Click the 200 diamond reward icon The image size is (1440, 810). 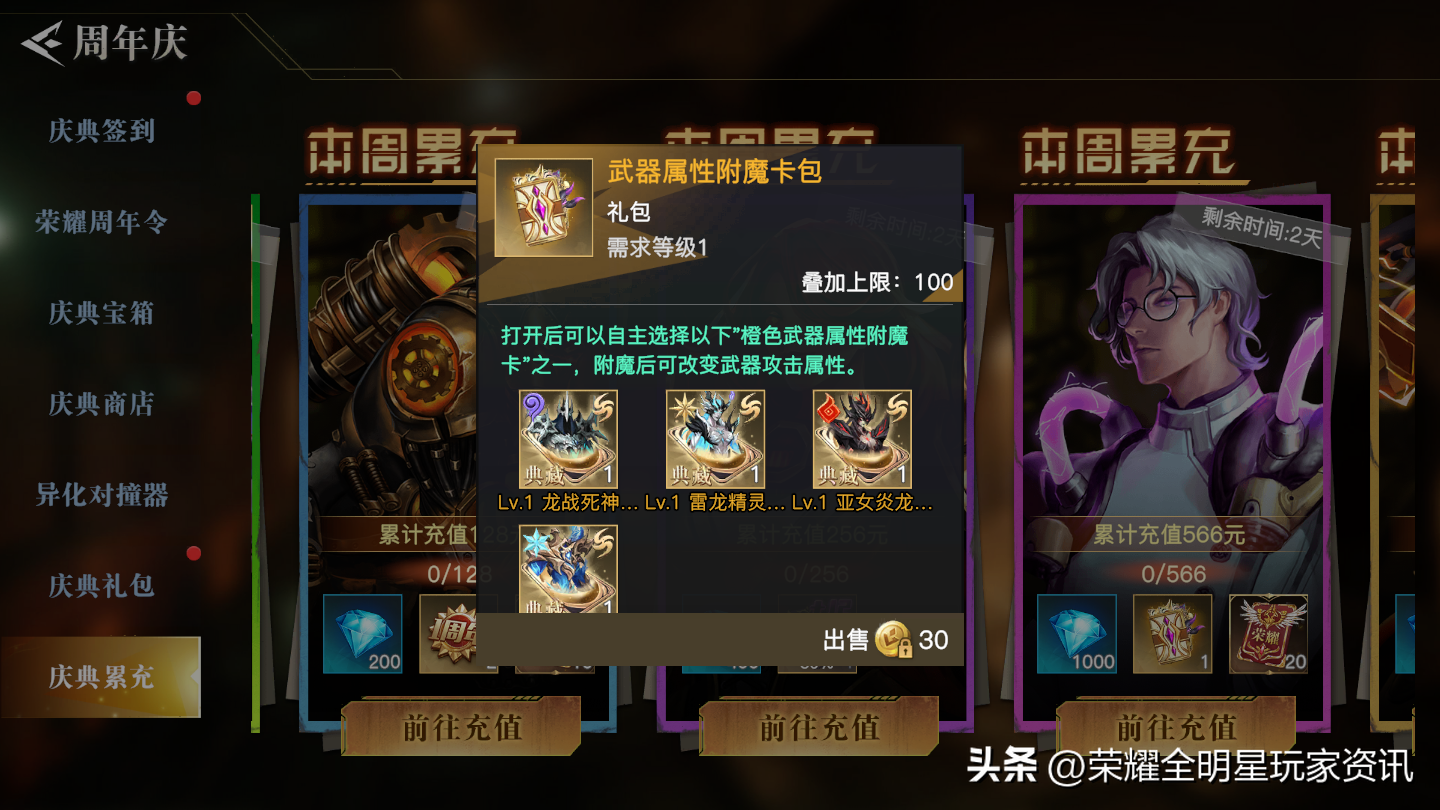pyautogui.click(x=363, y=634)
